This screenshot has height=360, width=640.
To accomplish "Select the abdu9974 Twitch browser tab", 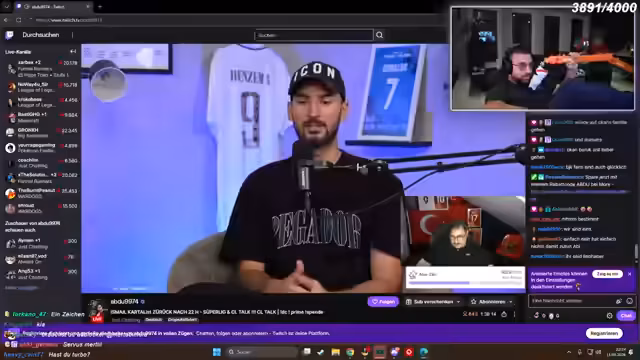I will 53,7.
